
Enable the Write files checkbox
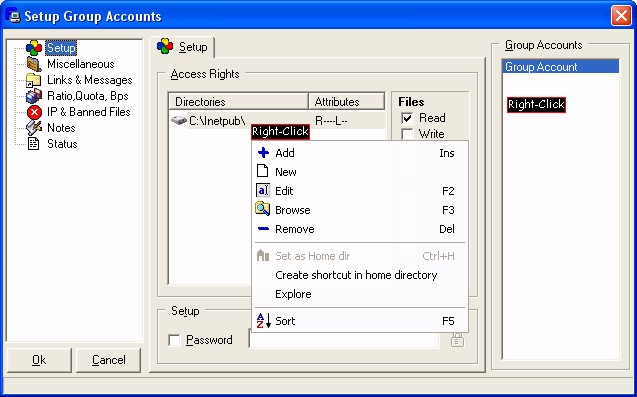coord(407,134)
